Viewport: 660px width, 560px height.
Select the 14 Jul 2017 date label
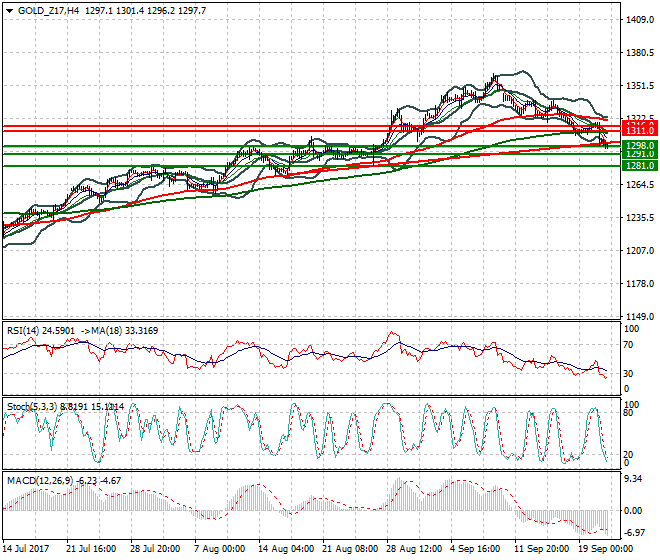tap(26, 549)
